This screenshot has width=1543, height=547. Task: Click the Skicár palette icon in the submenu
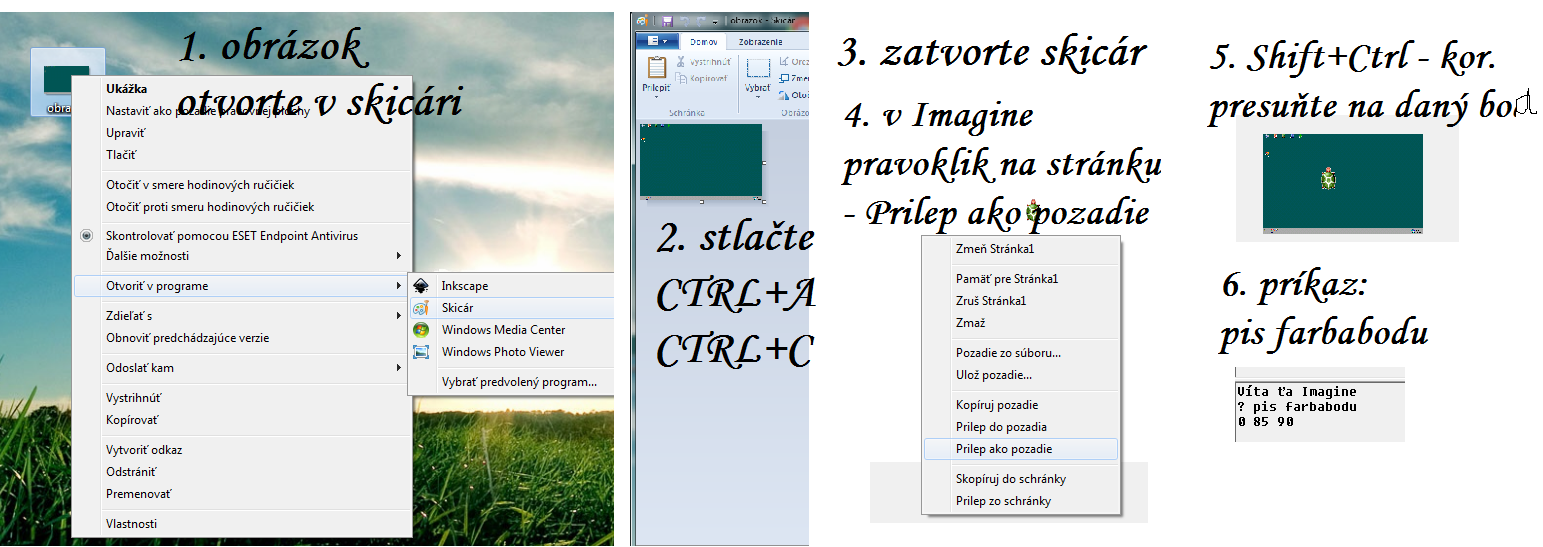422,308
